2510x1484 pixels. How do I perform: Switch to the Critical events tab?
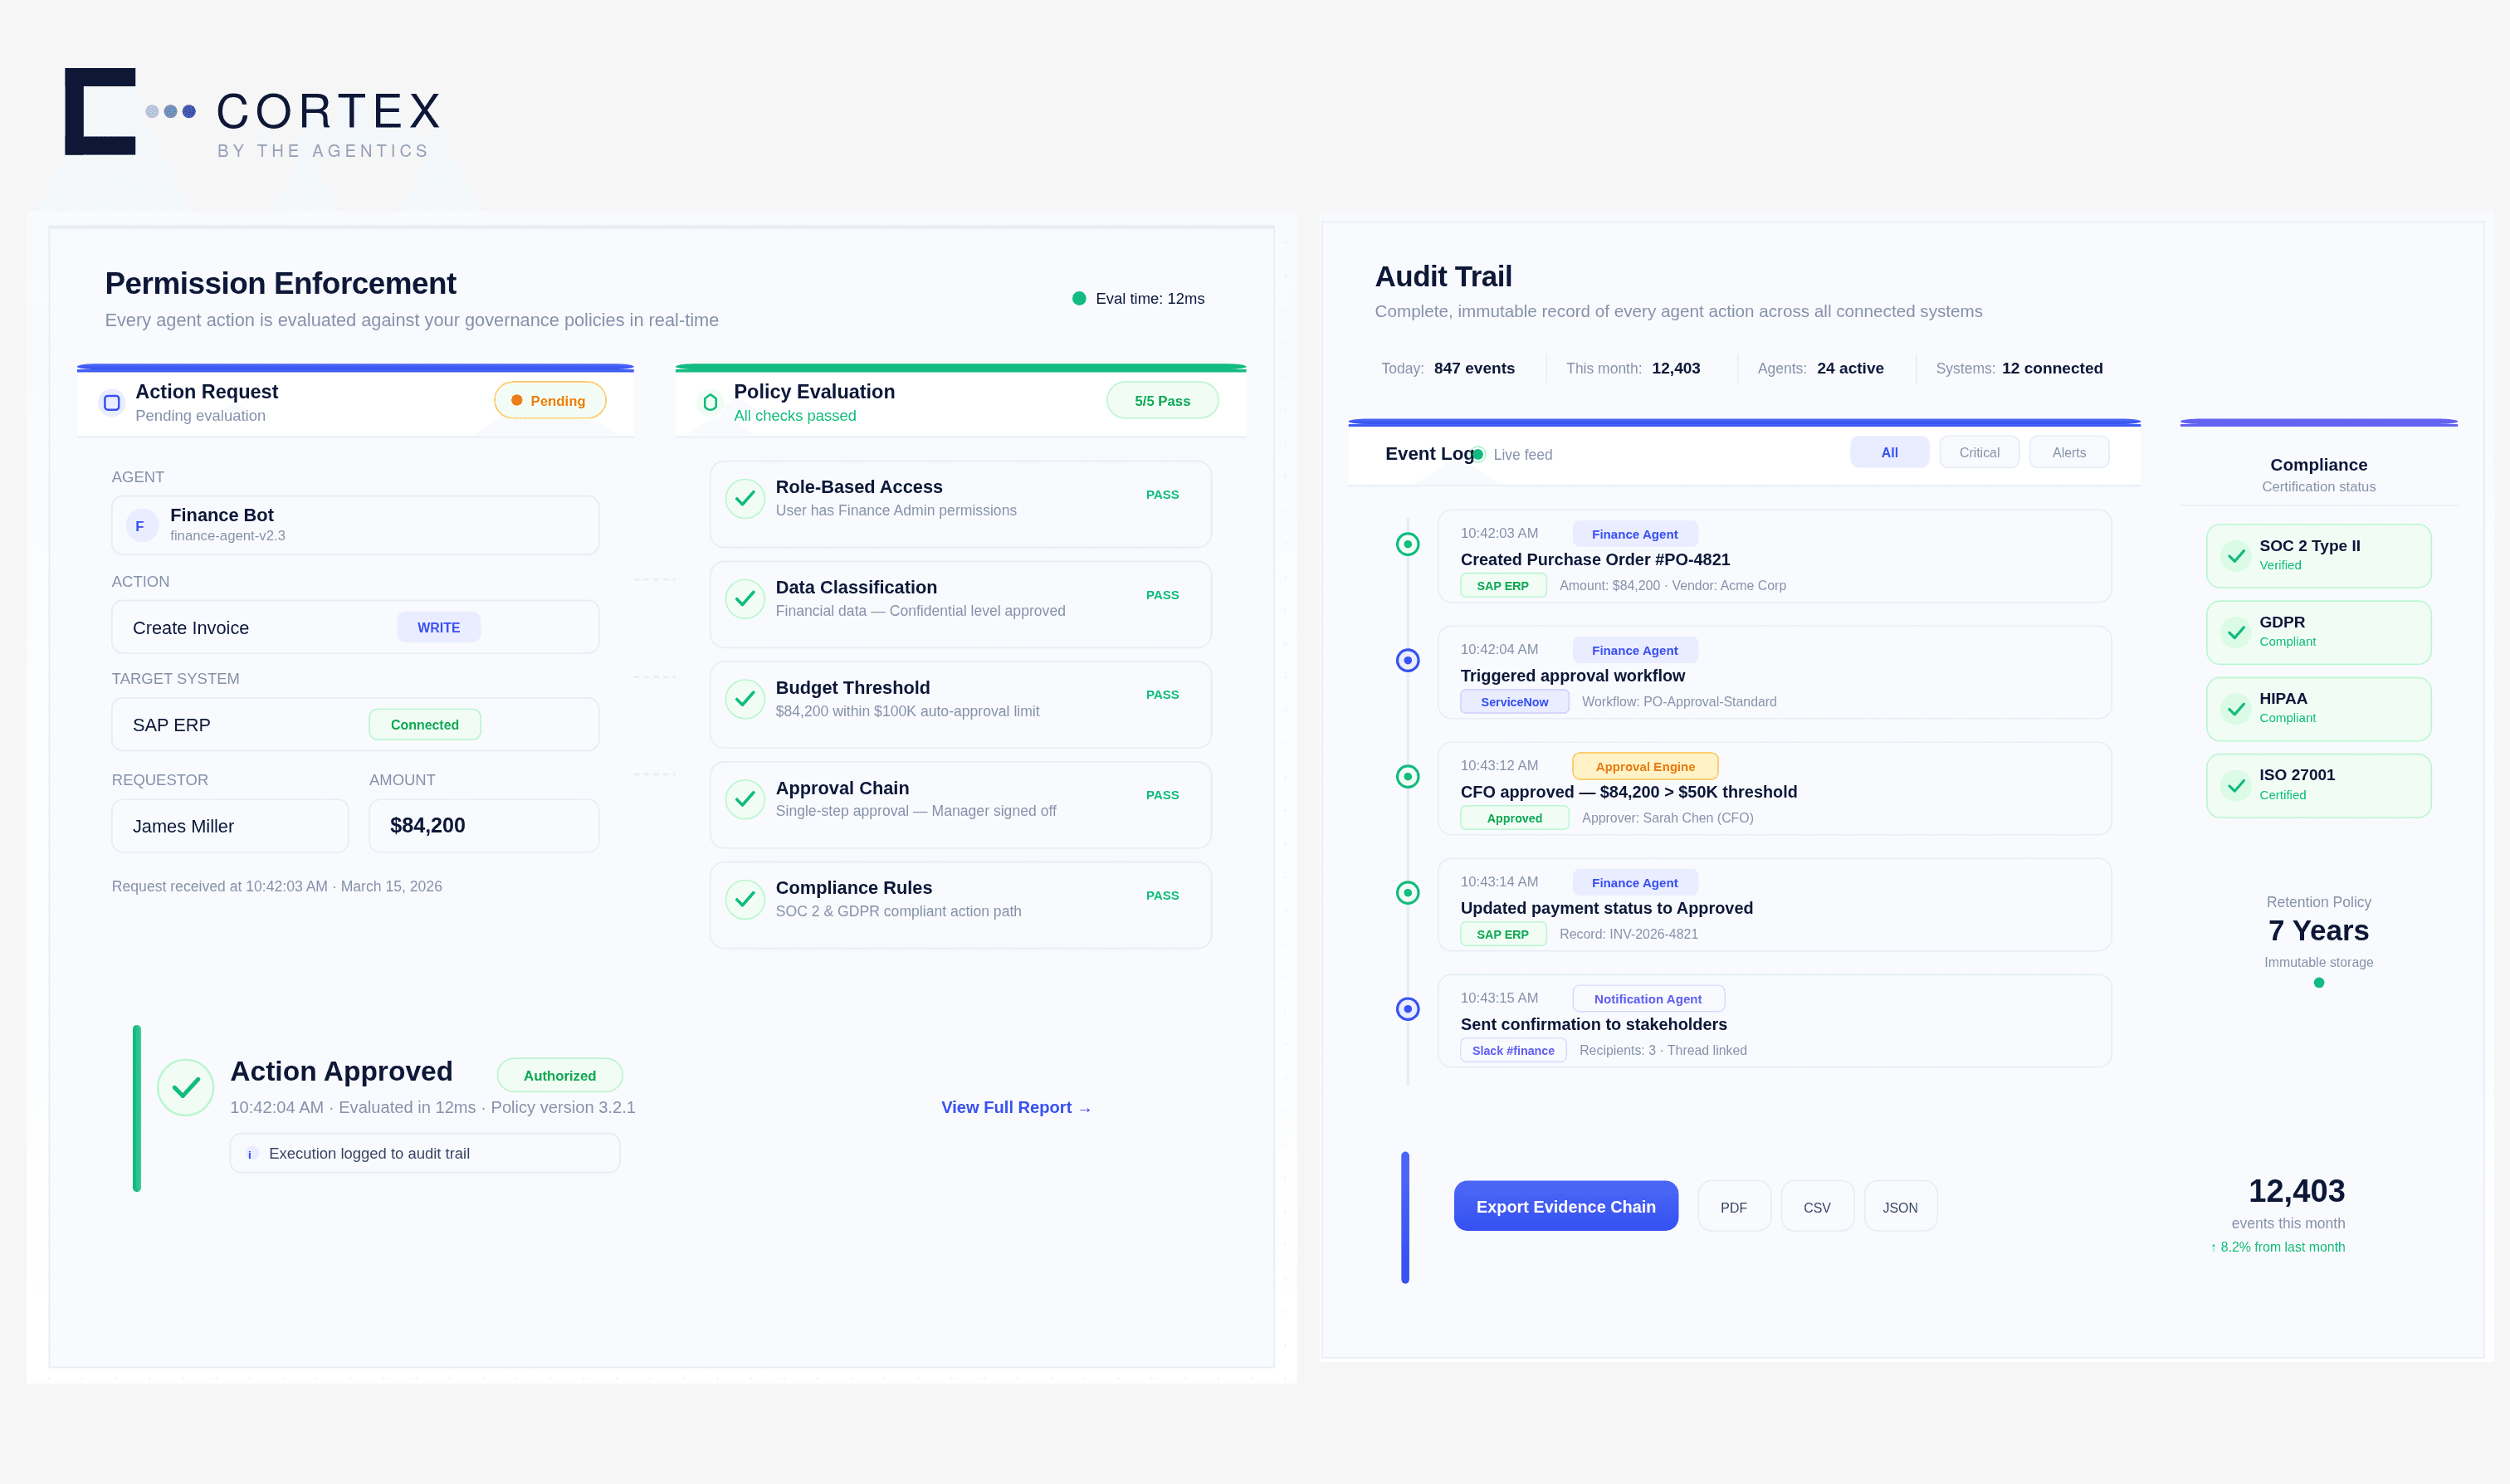[x=1978, y=452]
